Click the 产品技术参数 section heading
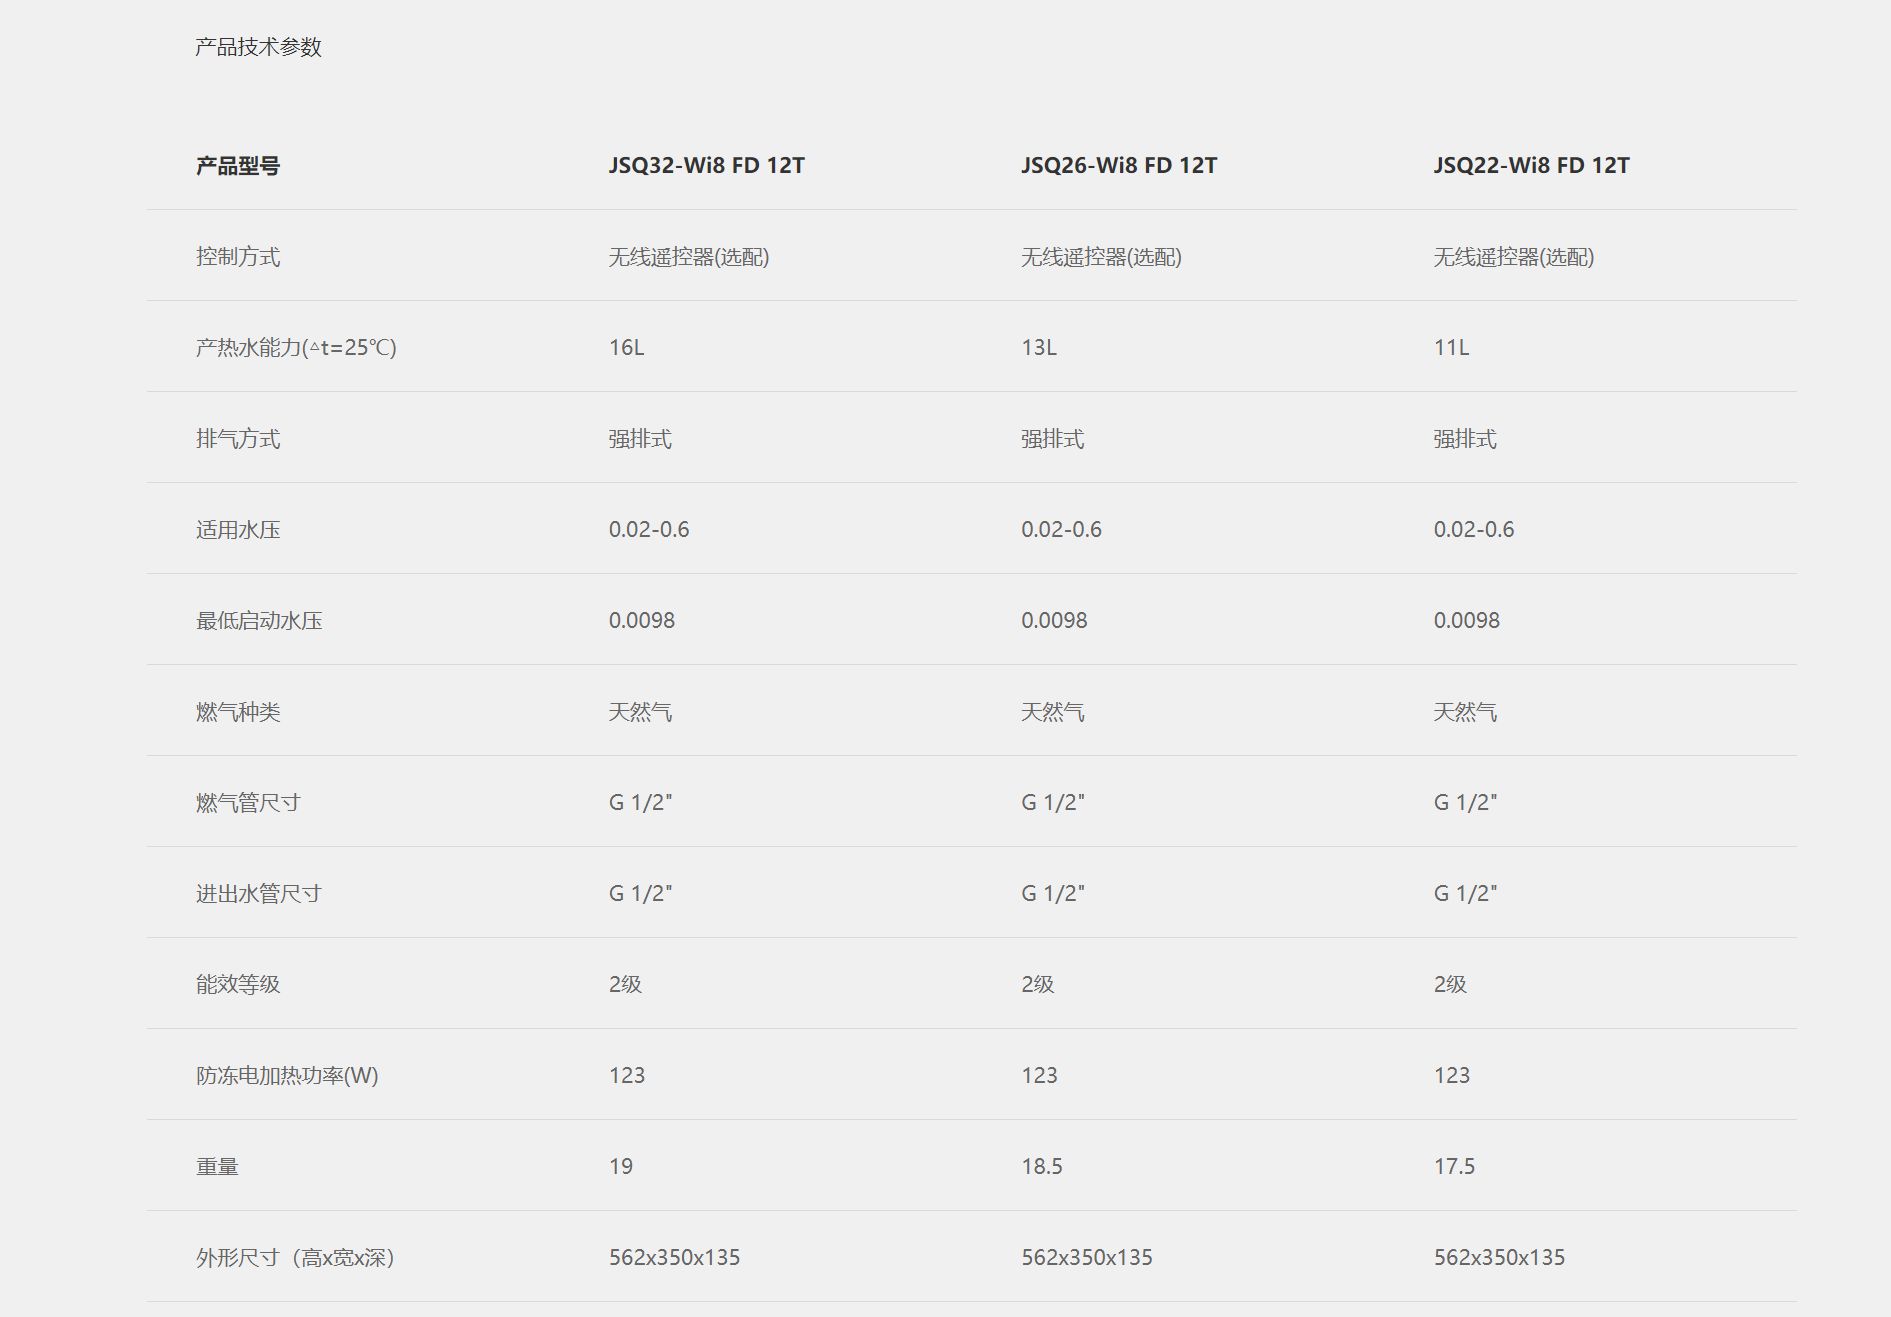The image size is (1891, 1317). 258,47
